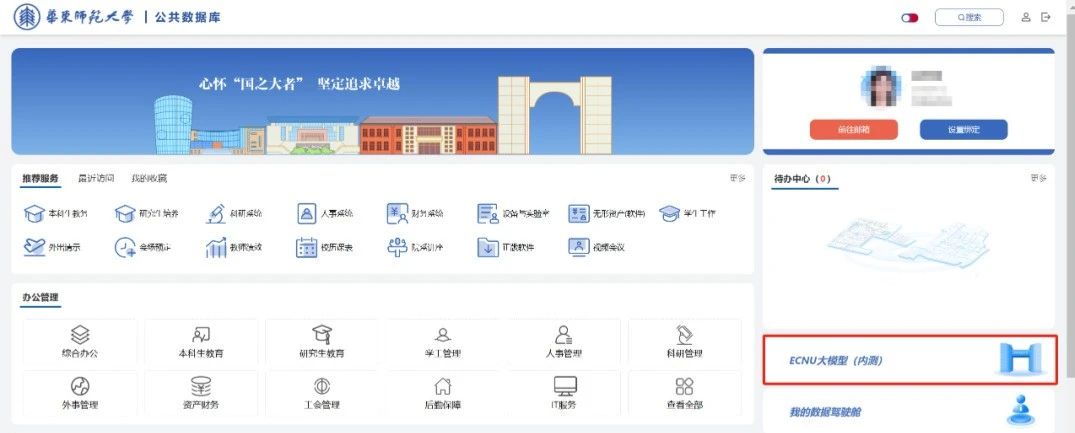Open the IT服务 monitor icon
Image resolution: width=1075 pixels, height=433 pixels.
pyautogui.click(x=563, y=386)
